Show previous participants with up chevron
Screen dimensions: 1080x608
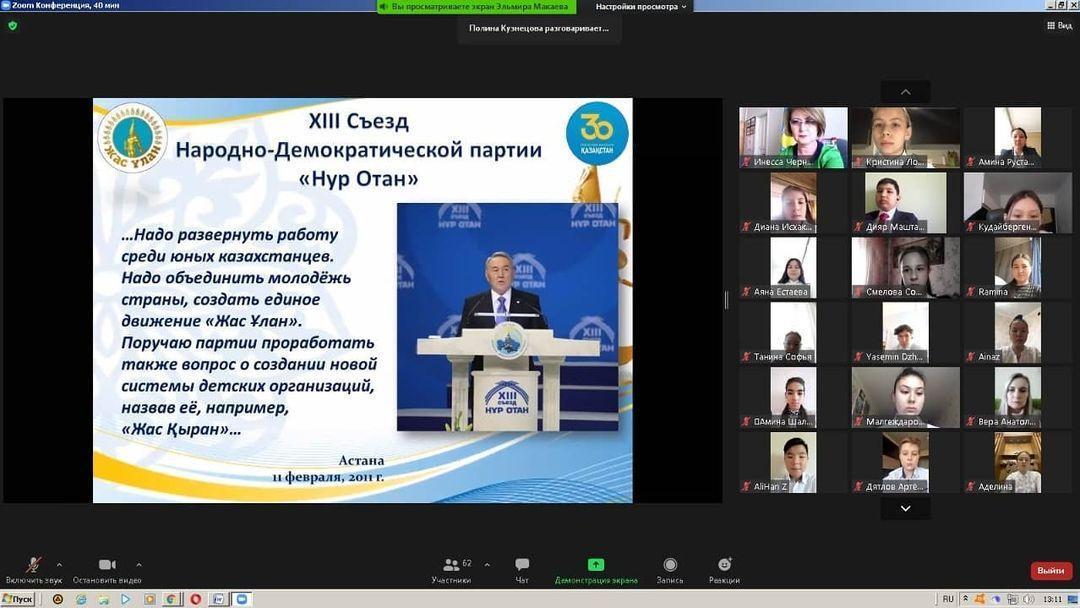(906, 92)
